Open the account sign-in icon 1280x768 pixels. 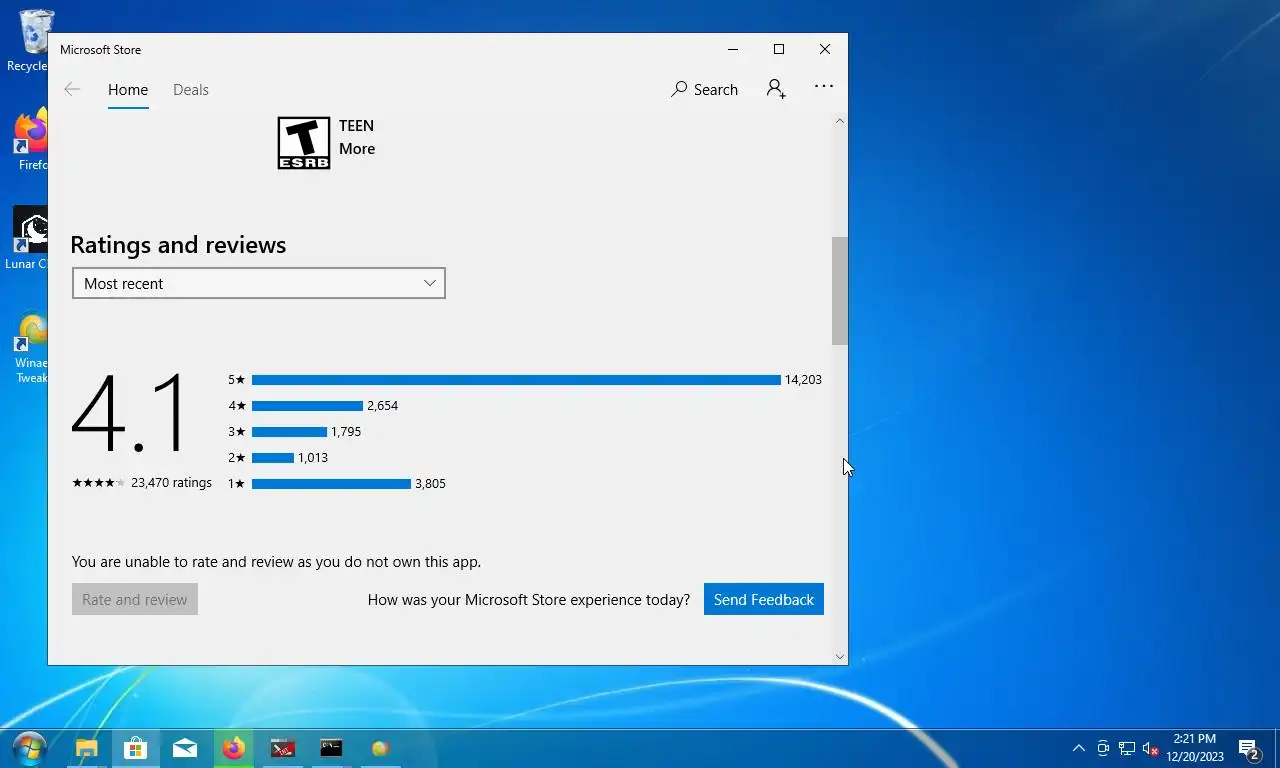(x=776, y=89)
